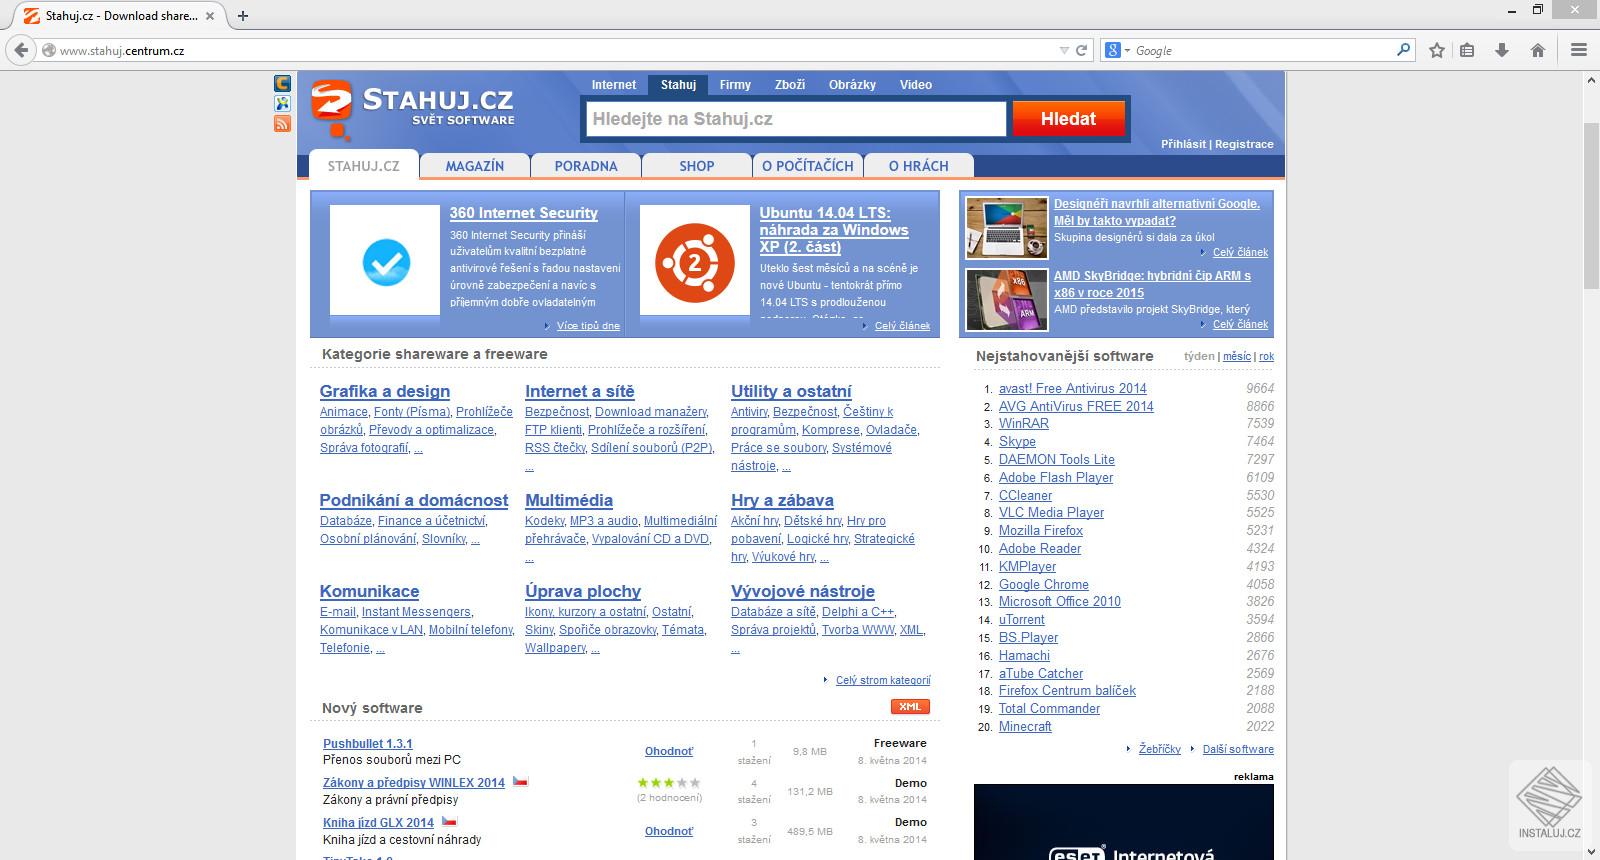Open the AMD SkyBridge article thumbnail
The image size is (1600, 860).
(1007, 300)
